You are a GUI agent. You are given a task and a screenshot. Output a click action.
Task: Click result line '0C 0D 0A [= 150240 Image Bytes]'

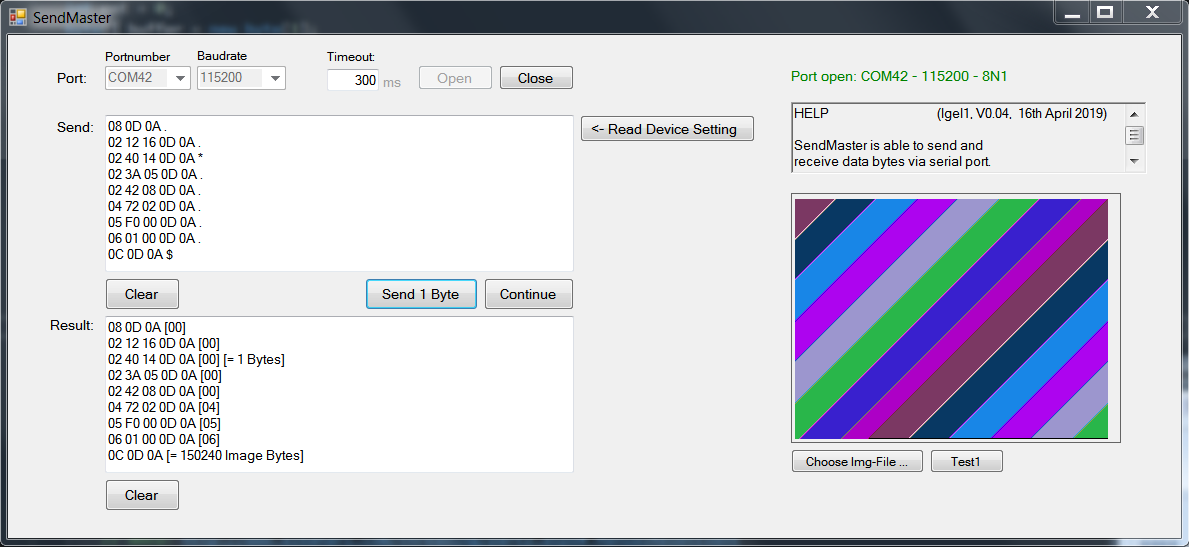tap(205, 455)
